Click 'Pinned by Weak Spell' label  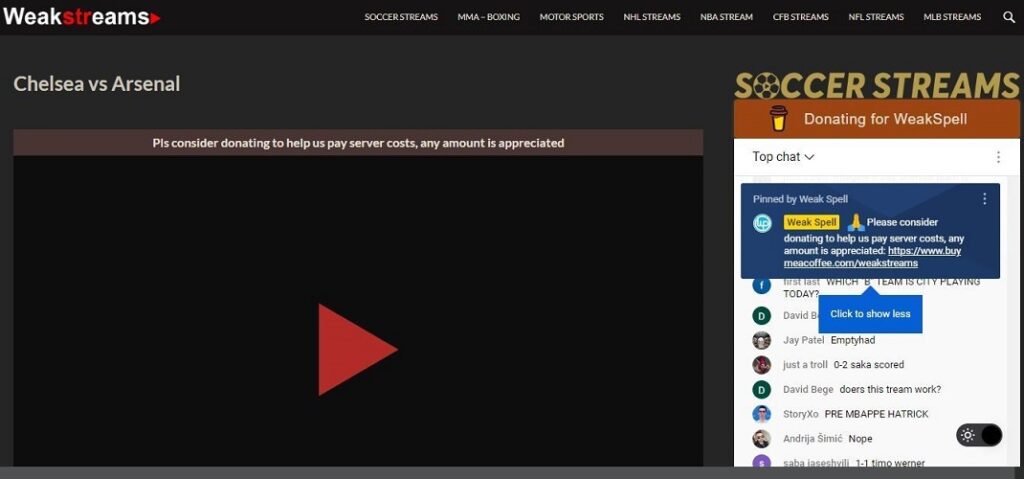[x=801, y=199]
